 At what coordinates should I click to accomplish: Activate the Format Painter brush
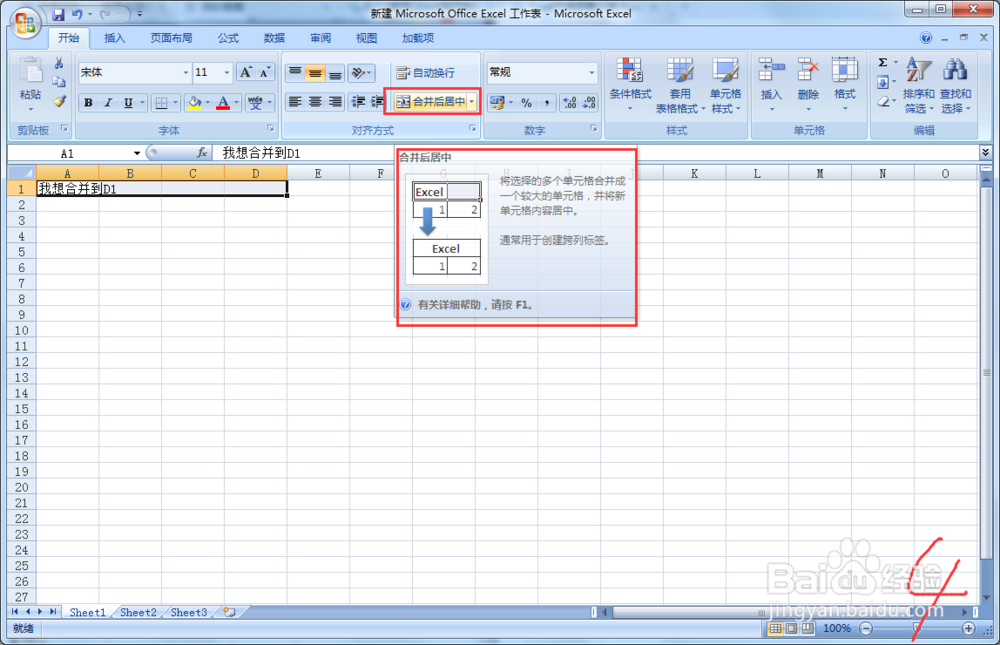pos(59,101)
